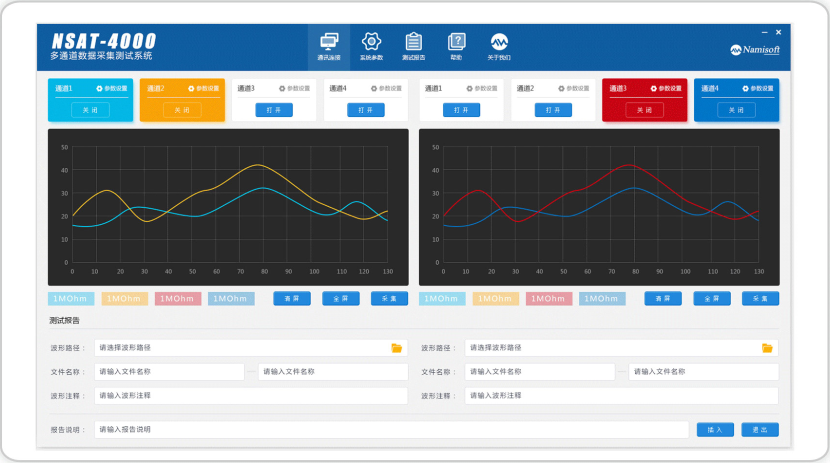
Task: Click 清屏 button under the left chart
Action: 292,299
